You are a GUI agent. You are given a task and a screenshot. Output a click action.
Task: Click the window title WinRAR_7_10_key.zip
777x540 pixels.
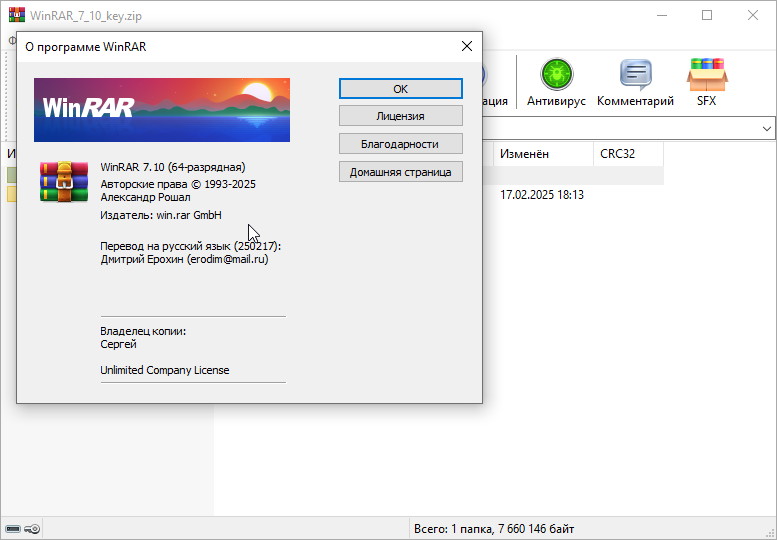pos(86,16)
